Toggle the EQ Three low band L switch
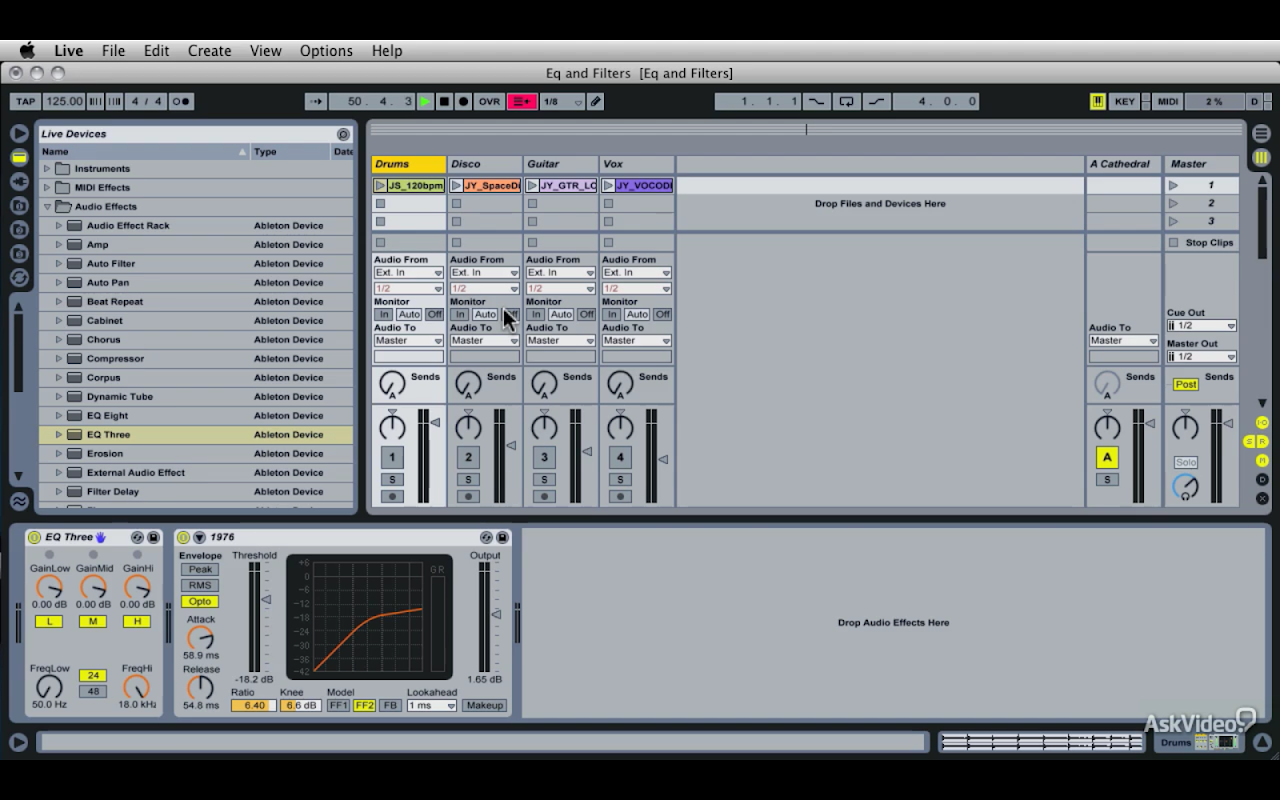The image size is (1280, 800). point(48,621)
